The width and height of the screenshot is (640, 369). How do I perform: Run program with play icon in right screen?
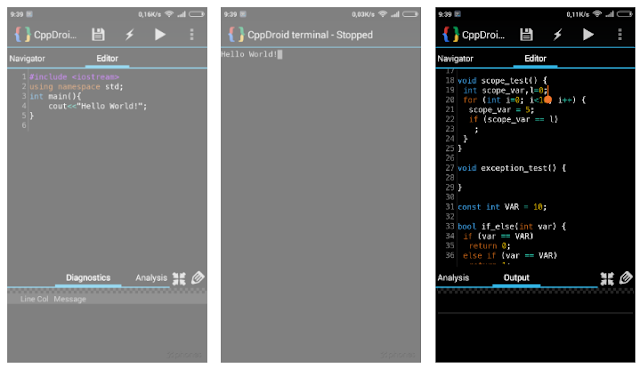pyautogui.click(x=588, y=35)
